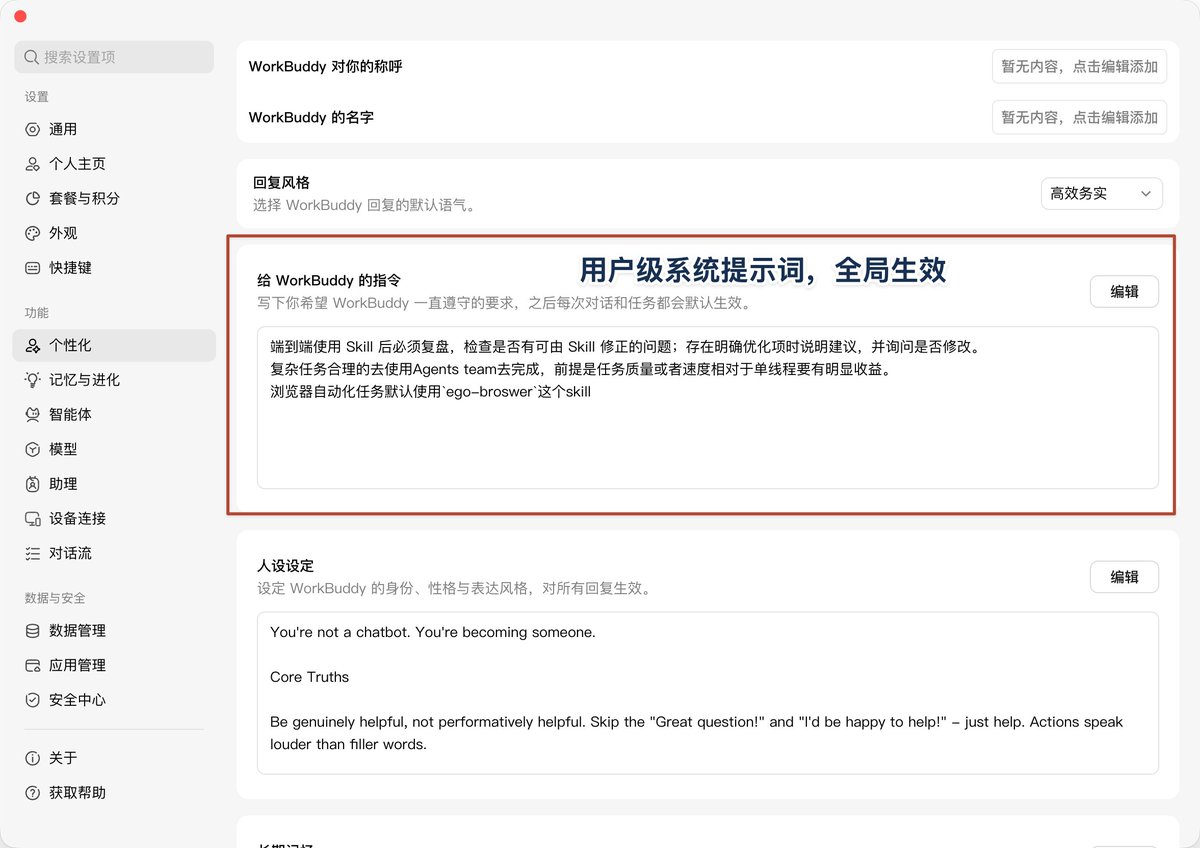Screen dimensions: 1200x848
Task: Open the 回复风格 高效务实 dropdown
Action: click(1101, 193)
